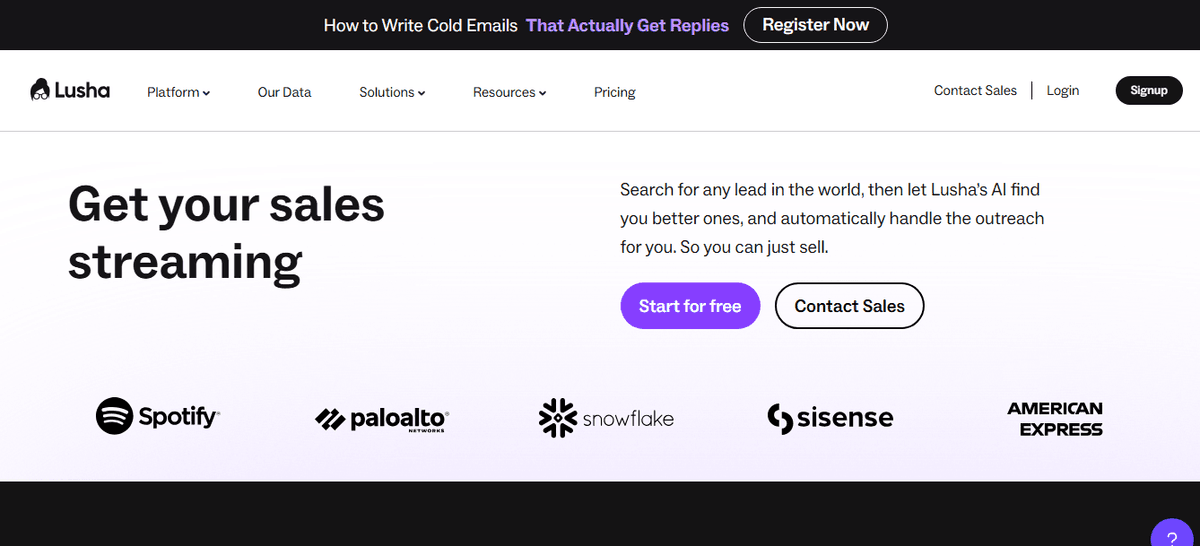
Task: Click the Register Now banner button
Action: [815, 25]
